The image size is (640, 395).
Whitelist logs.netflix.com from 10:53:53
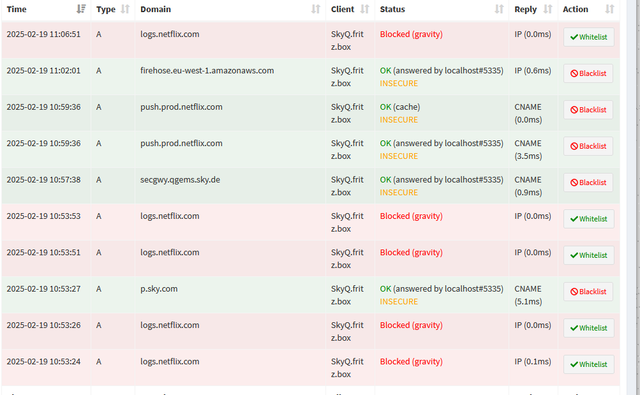(x=589, y=219)
